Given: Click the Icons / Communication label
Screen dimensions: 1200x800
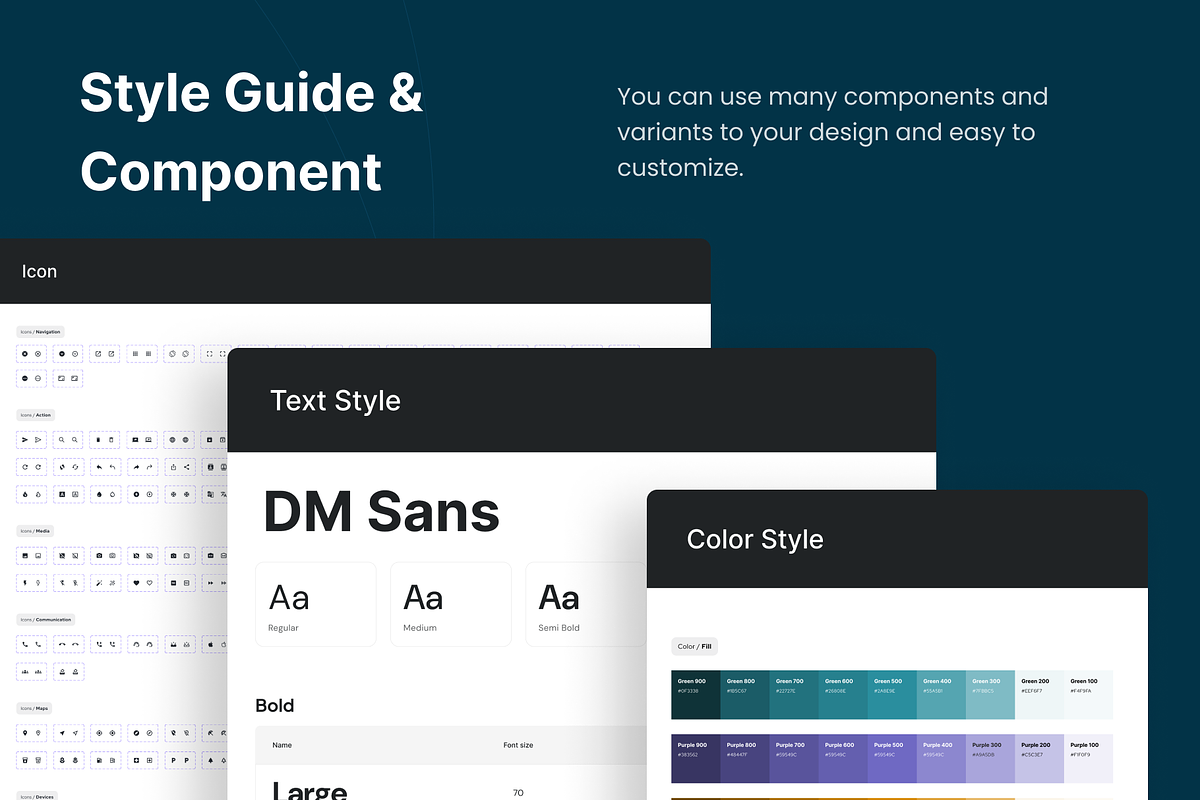Looking at the screenshot, I should (x=46, y=620).
